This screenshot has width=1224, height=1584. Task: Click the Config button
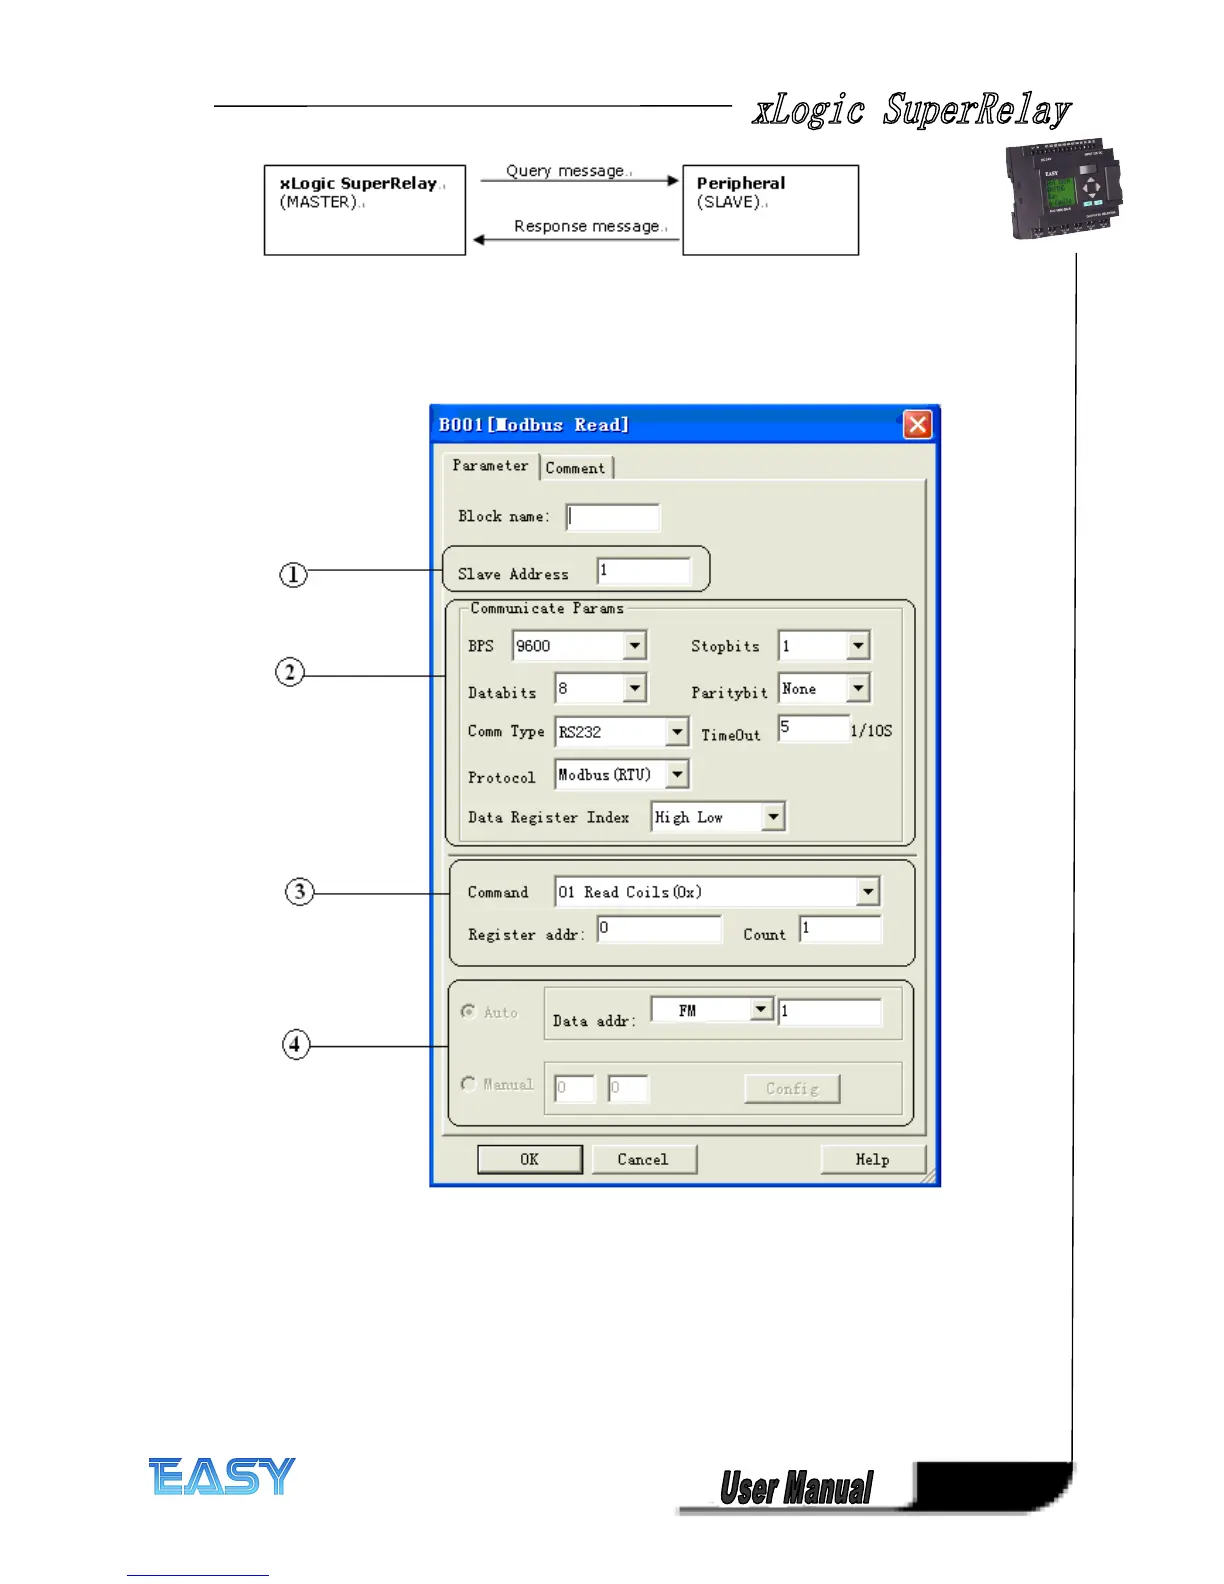coord(792,1089)
